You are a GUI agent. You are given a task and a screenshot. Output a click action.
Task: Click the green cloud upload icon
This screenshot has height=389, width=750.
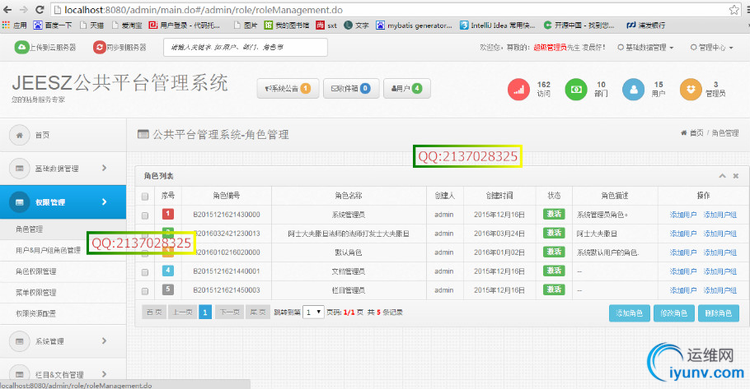coord(22,47)
